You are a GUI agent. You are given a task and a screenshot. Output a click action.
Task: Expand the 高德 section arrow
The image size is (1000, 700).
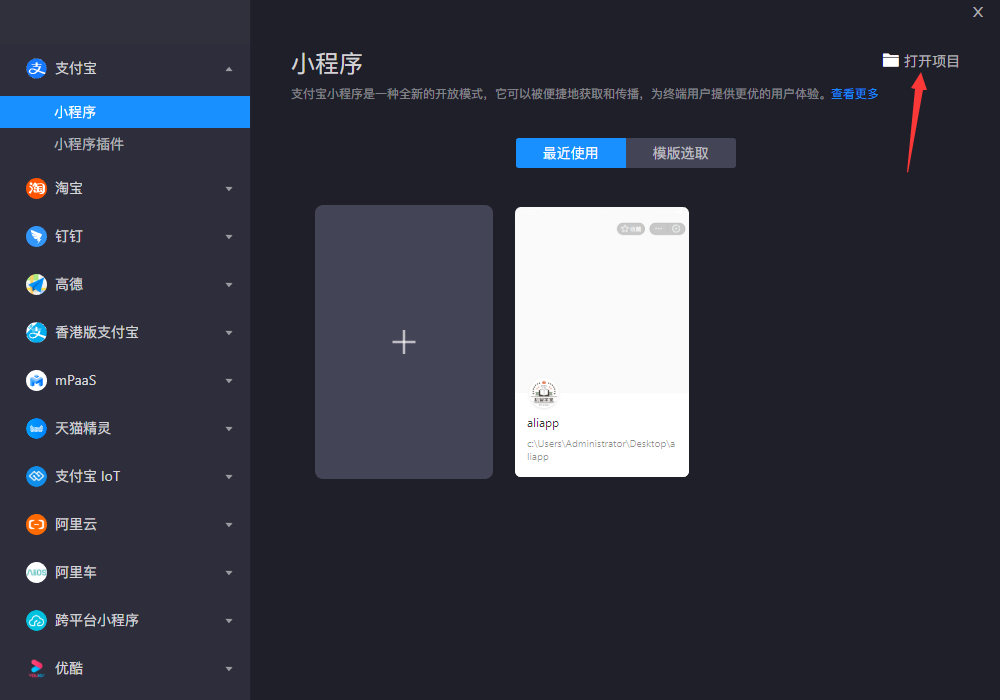(229, 285)
